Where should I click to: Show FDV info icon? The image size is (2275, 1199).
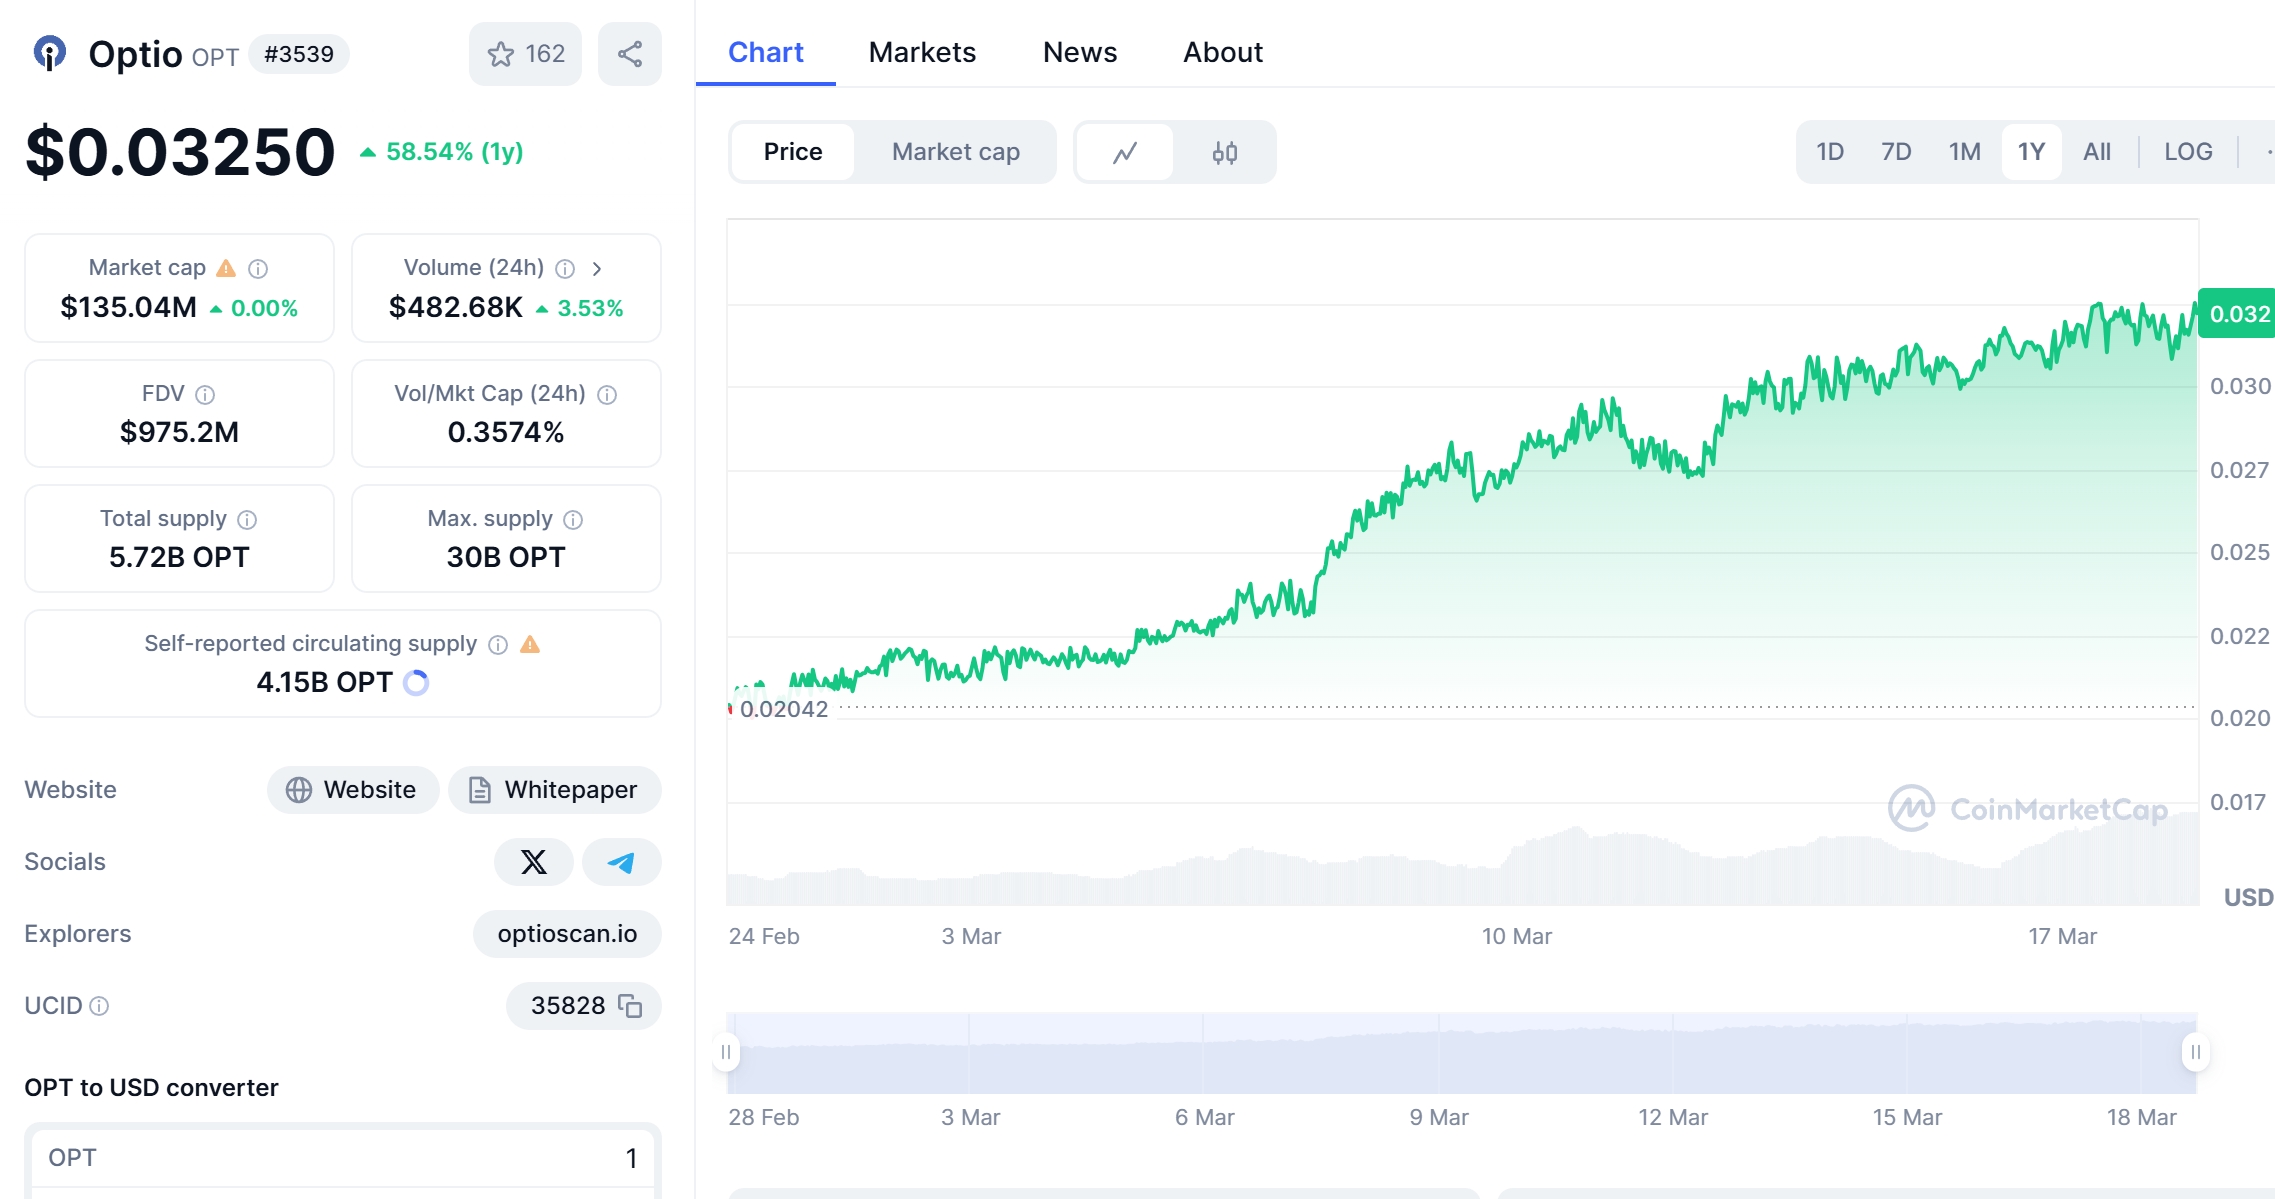click(x=205, y=394)
